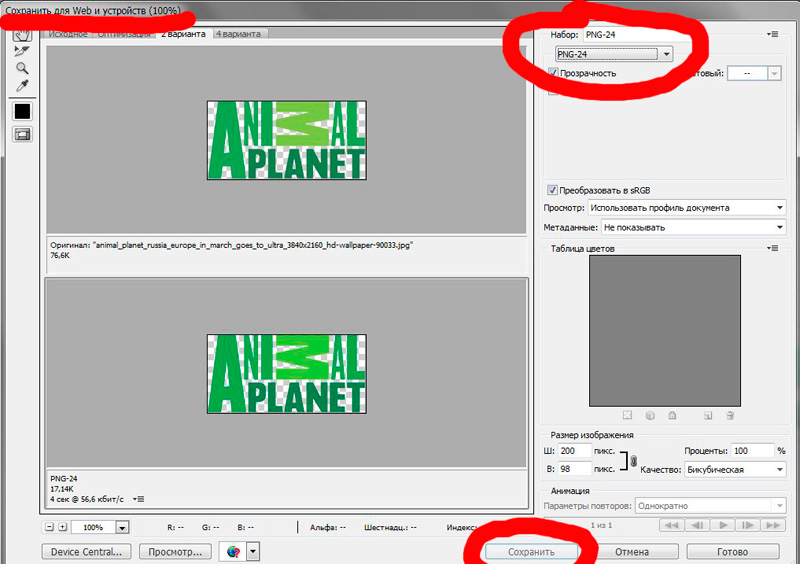Click the constrain proportions link icon
The image size is (800, 564).
(x=633, y=460)
